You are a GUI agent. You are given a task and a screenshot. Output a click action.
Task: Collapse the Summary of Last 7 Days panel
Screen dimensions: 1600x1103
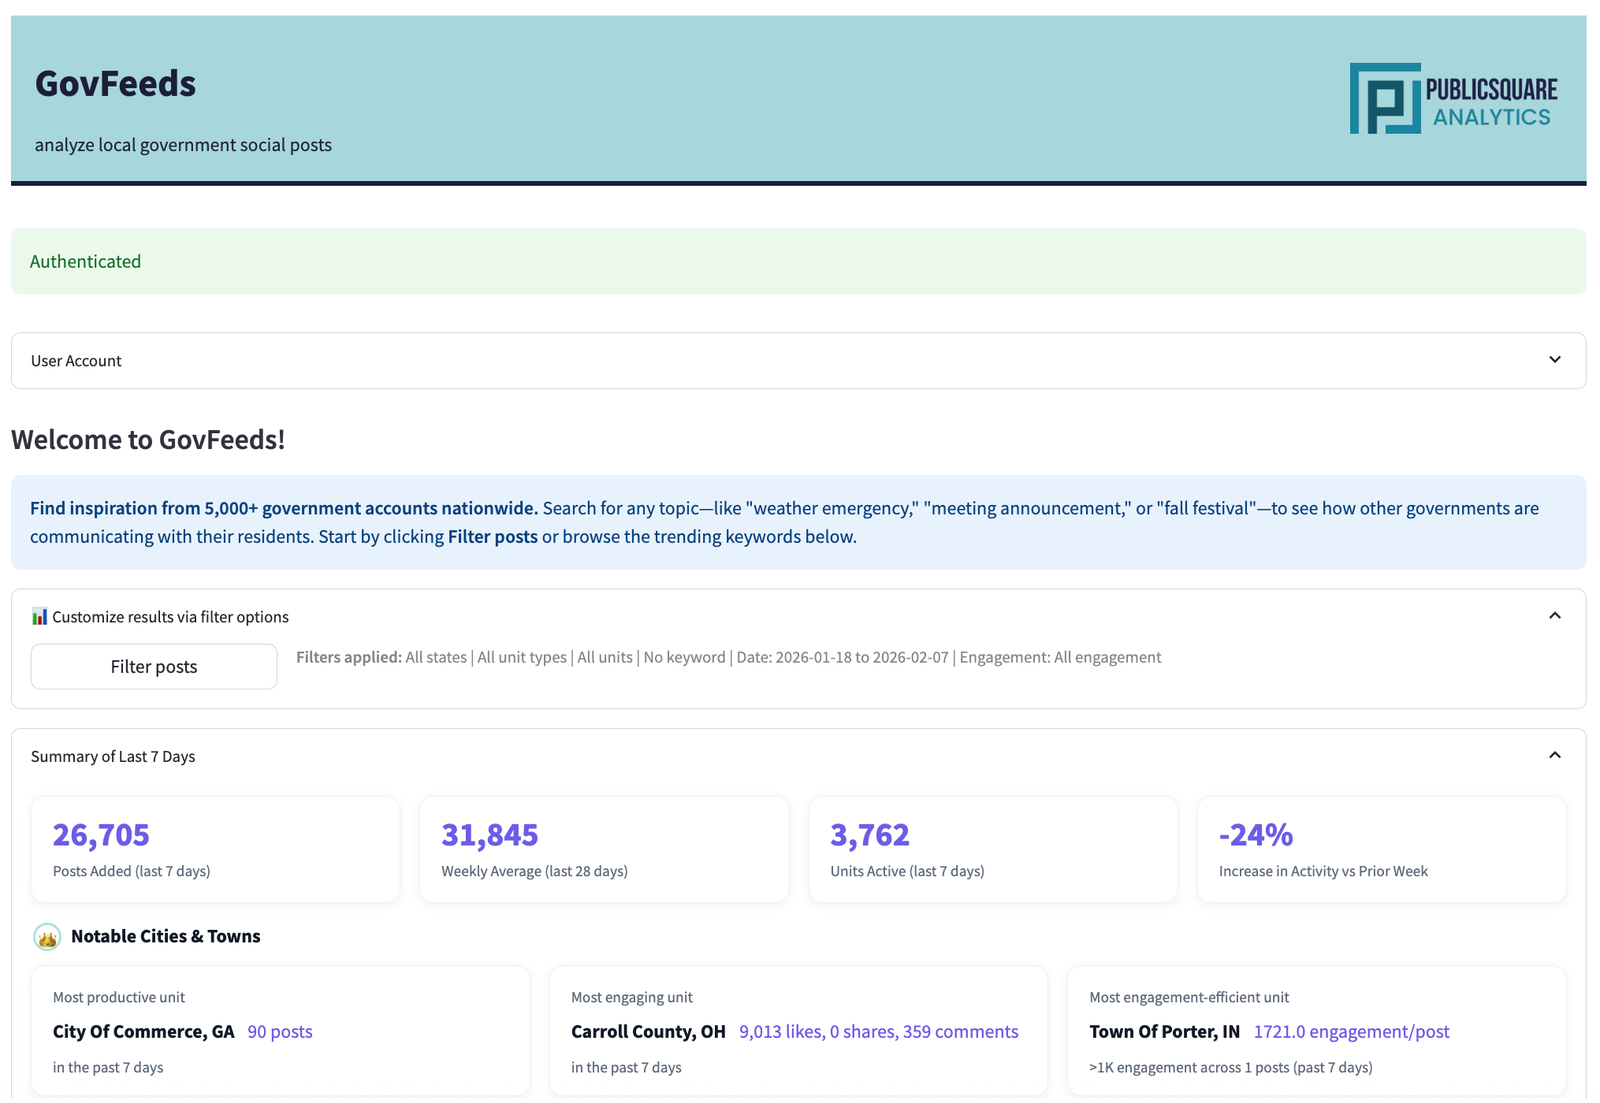[x=1554, y=755]
